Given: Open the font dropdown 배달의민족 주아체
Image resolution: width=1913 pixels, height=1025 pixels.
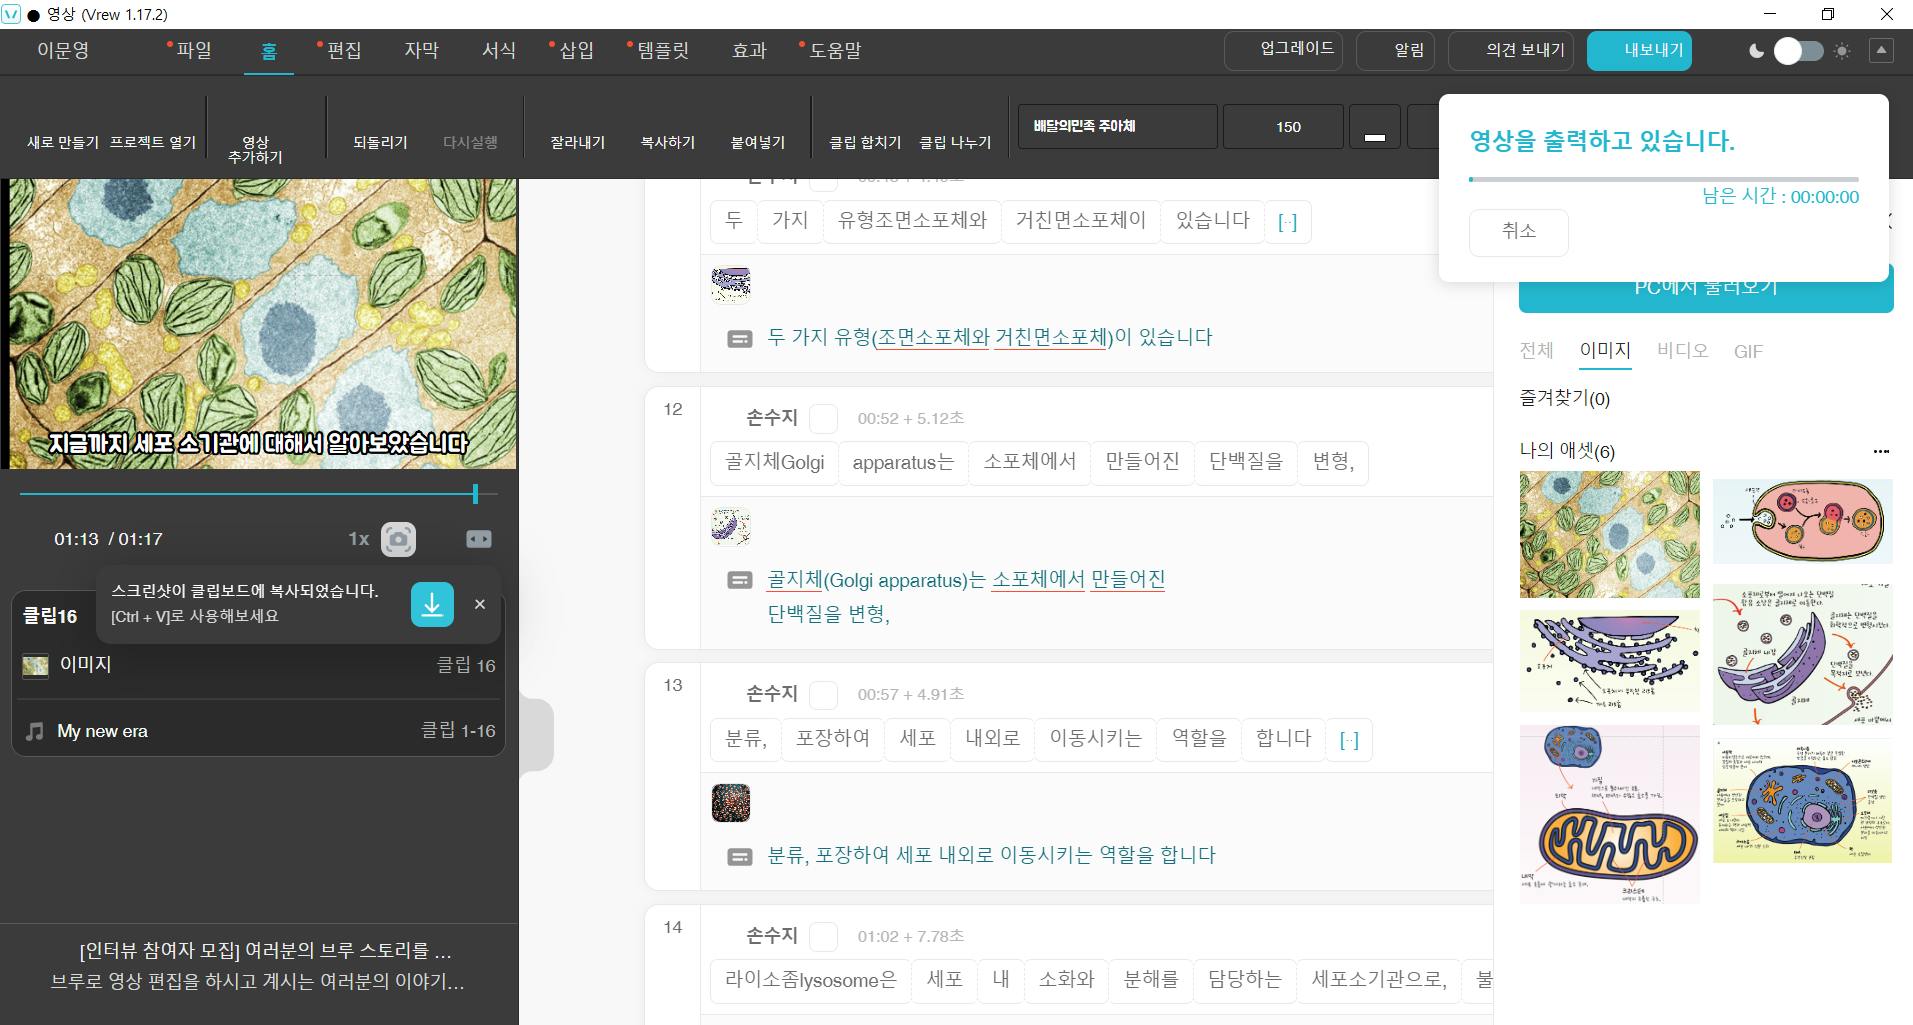Looking at the screenshot, I should (x=1118, y=127).
